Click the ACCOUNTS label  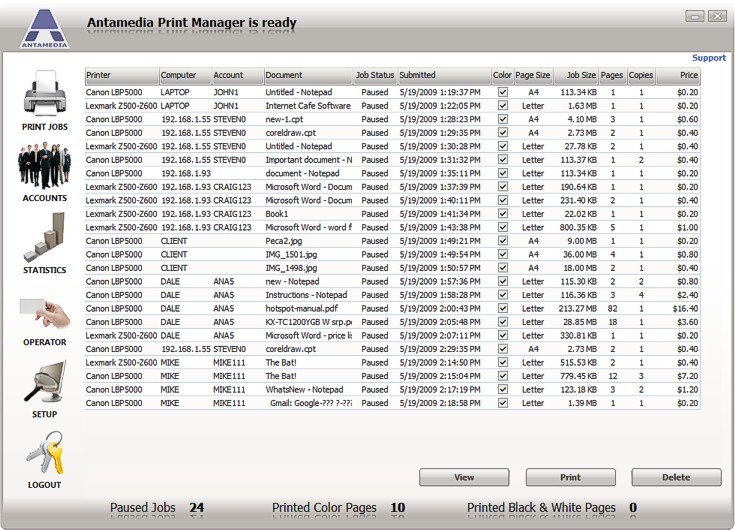[45, 198]
